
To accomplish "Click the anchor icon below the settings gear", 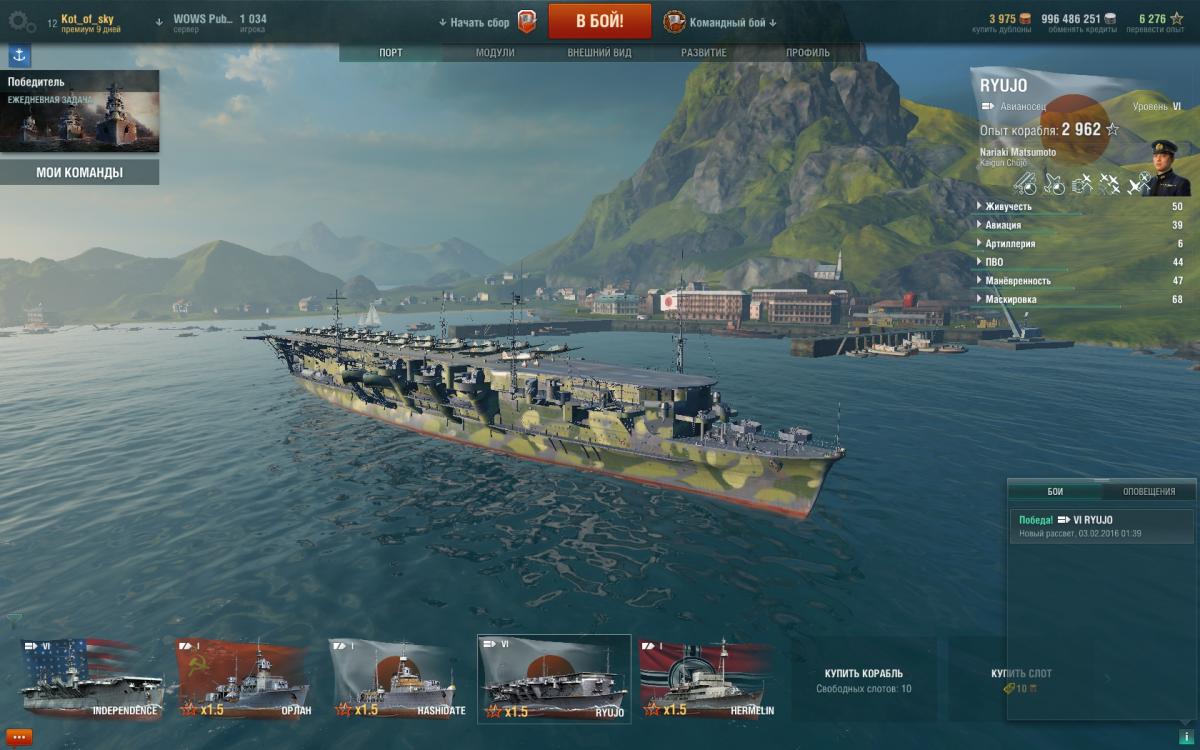I will (x=20, y=56).
